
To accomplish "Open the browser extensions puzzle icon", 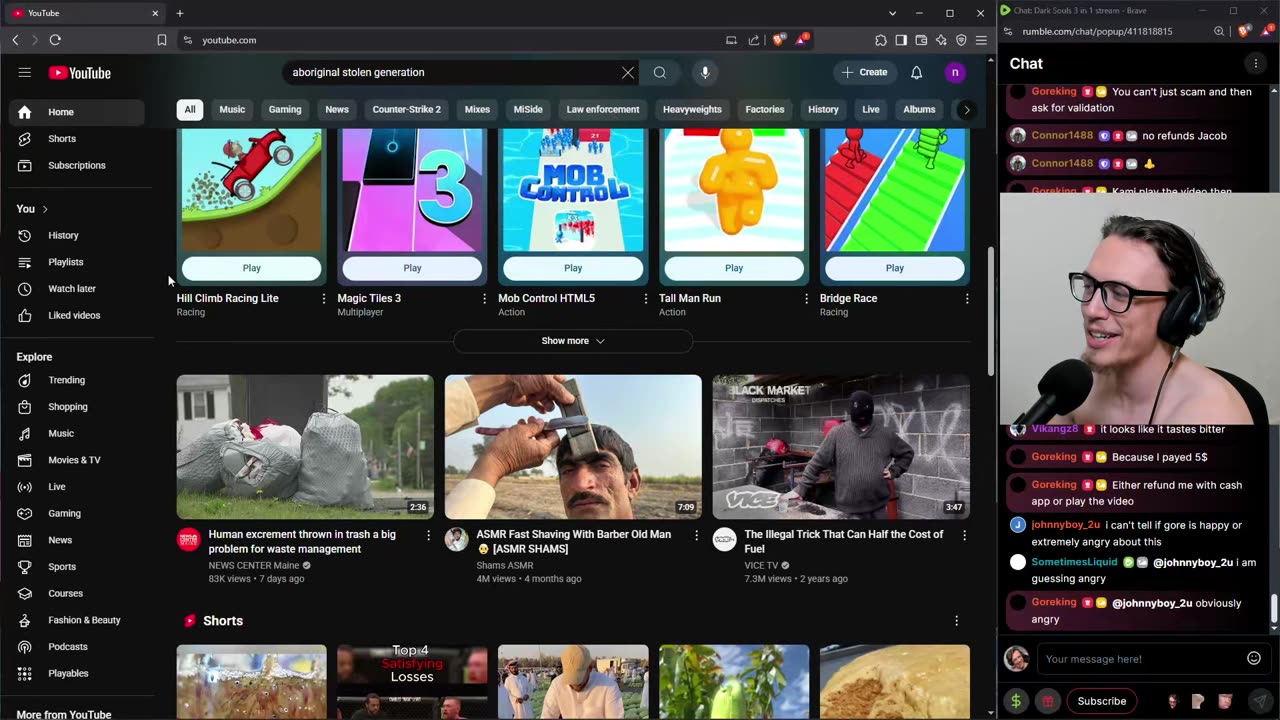I will pos(880,40).
